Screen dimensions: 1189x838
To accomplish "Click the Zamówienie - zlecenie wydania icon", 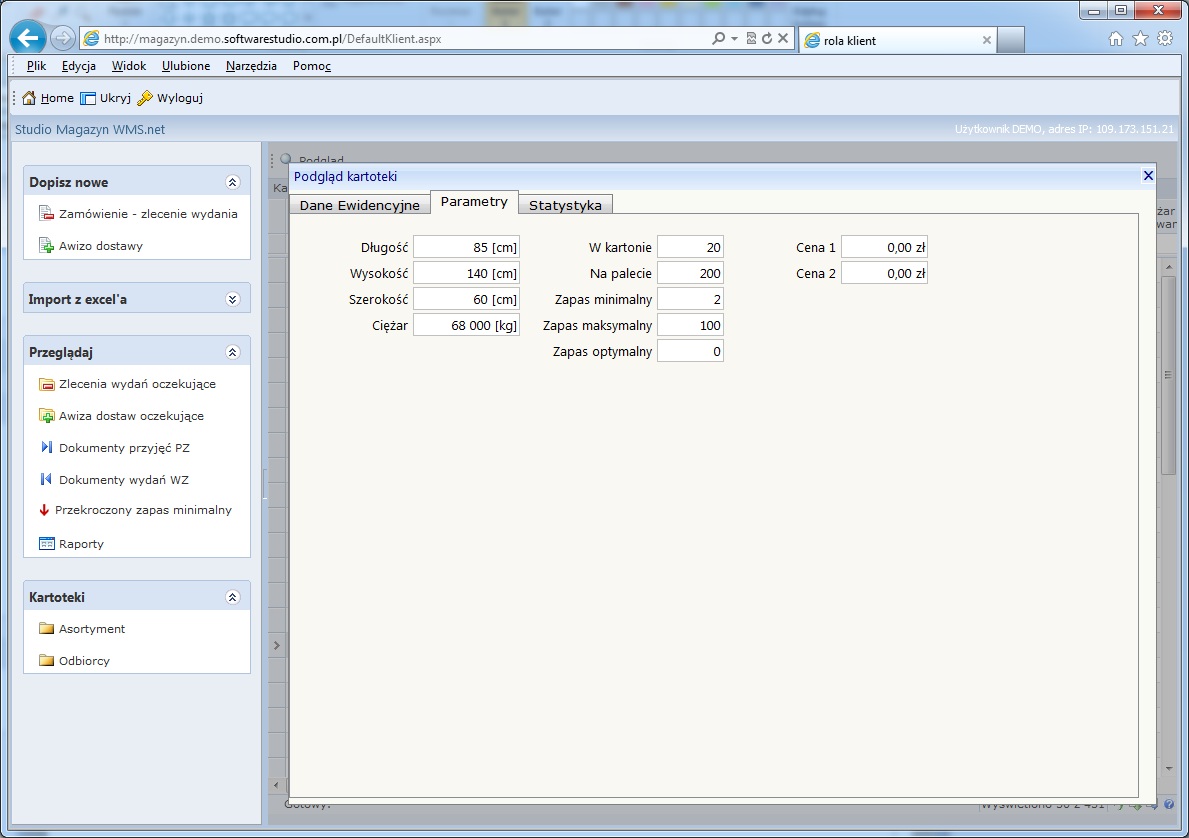I will coord(46,214).
